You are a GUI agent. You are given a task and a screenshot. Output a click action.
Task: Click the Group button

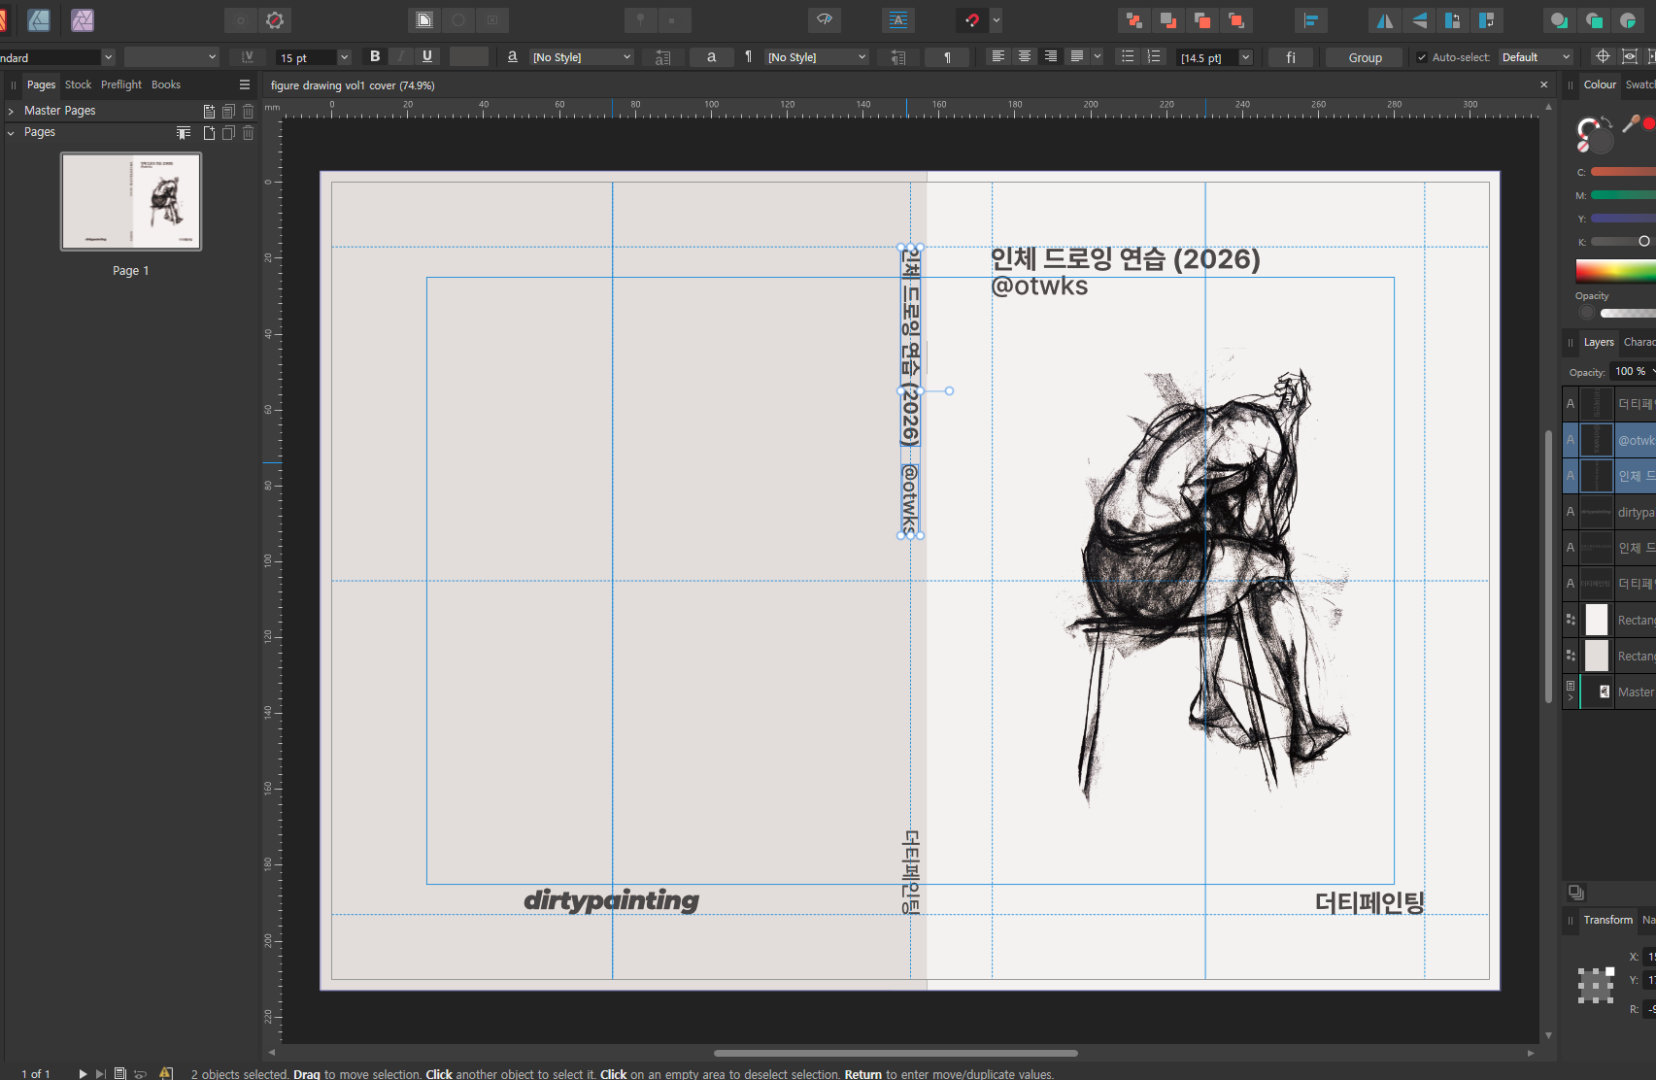coord(1365,58)
